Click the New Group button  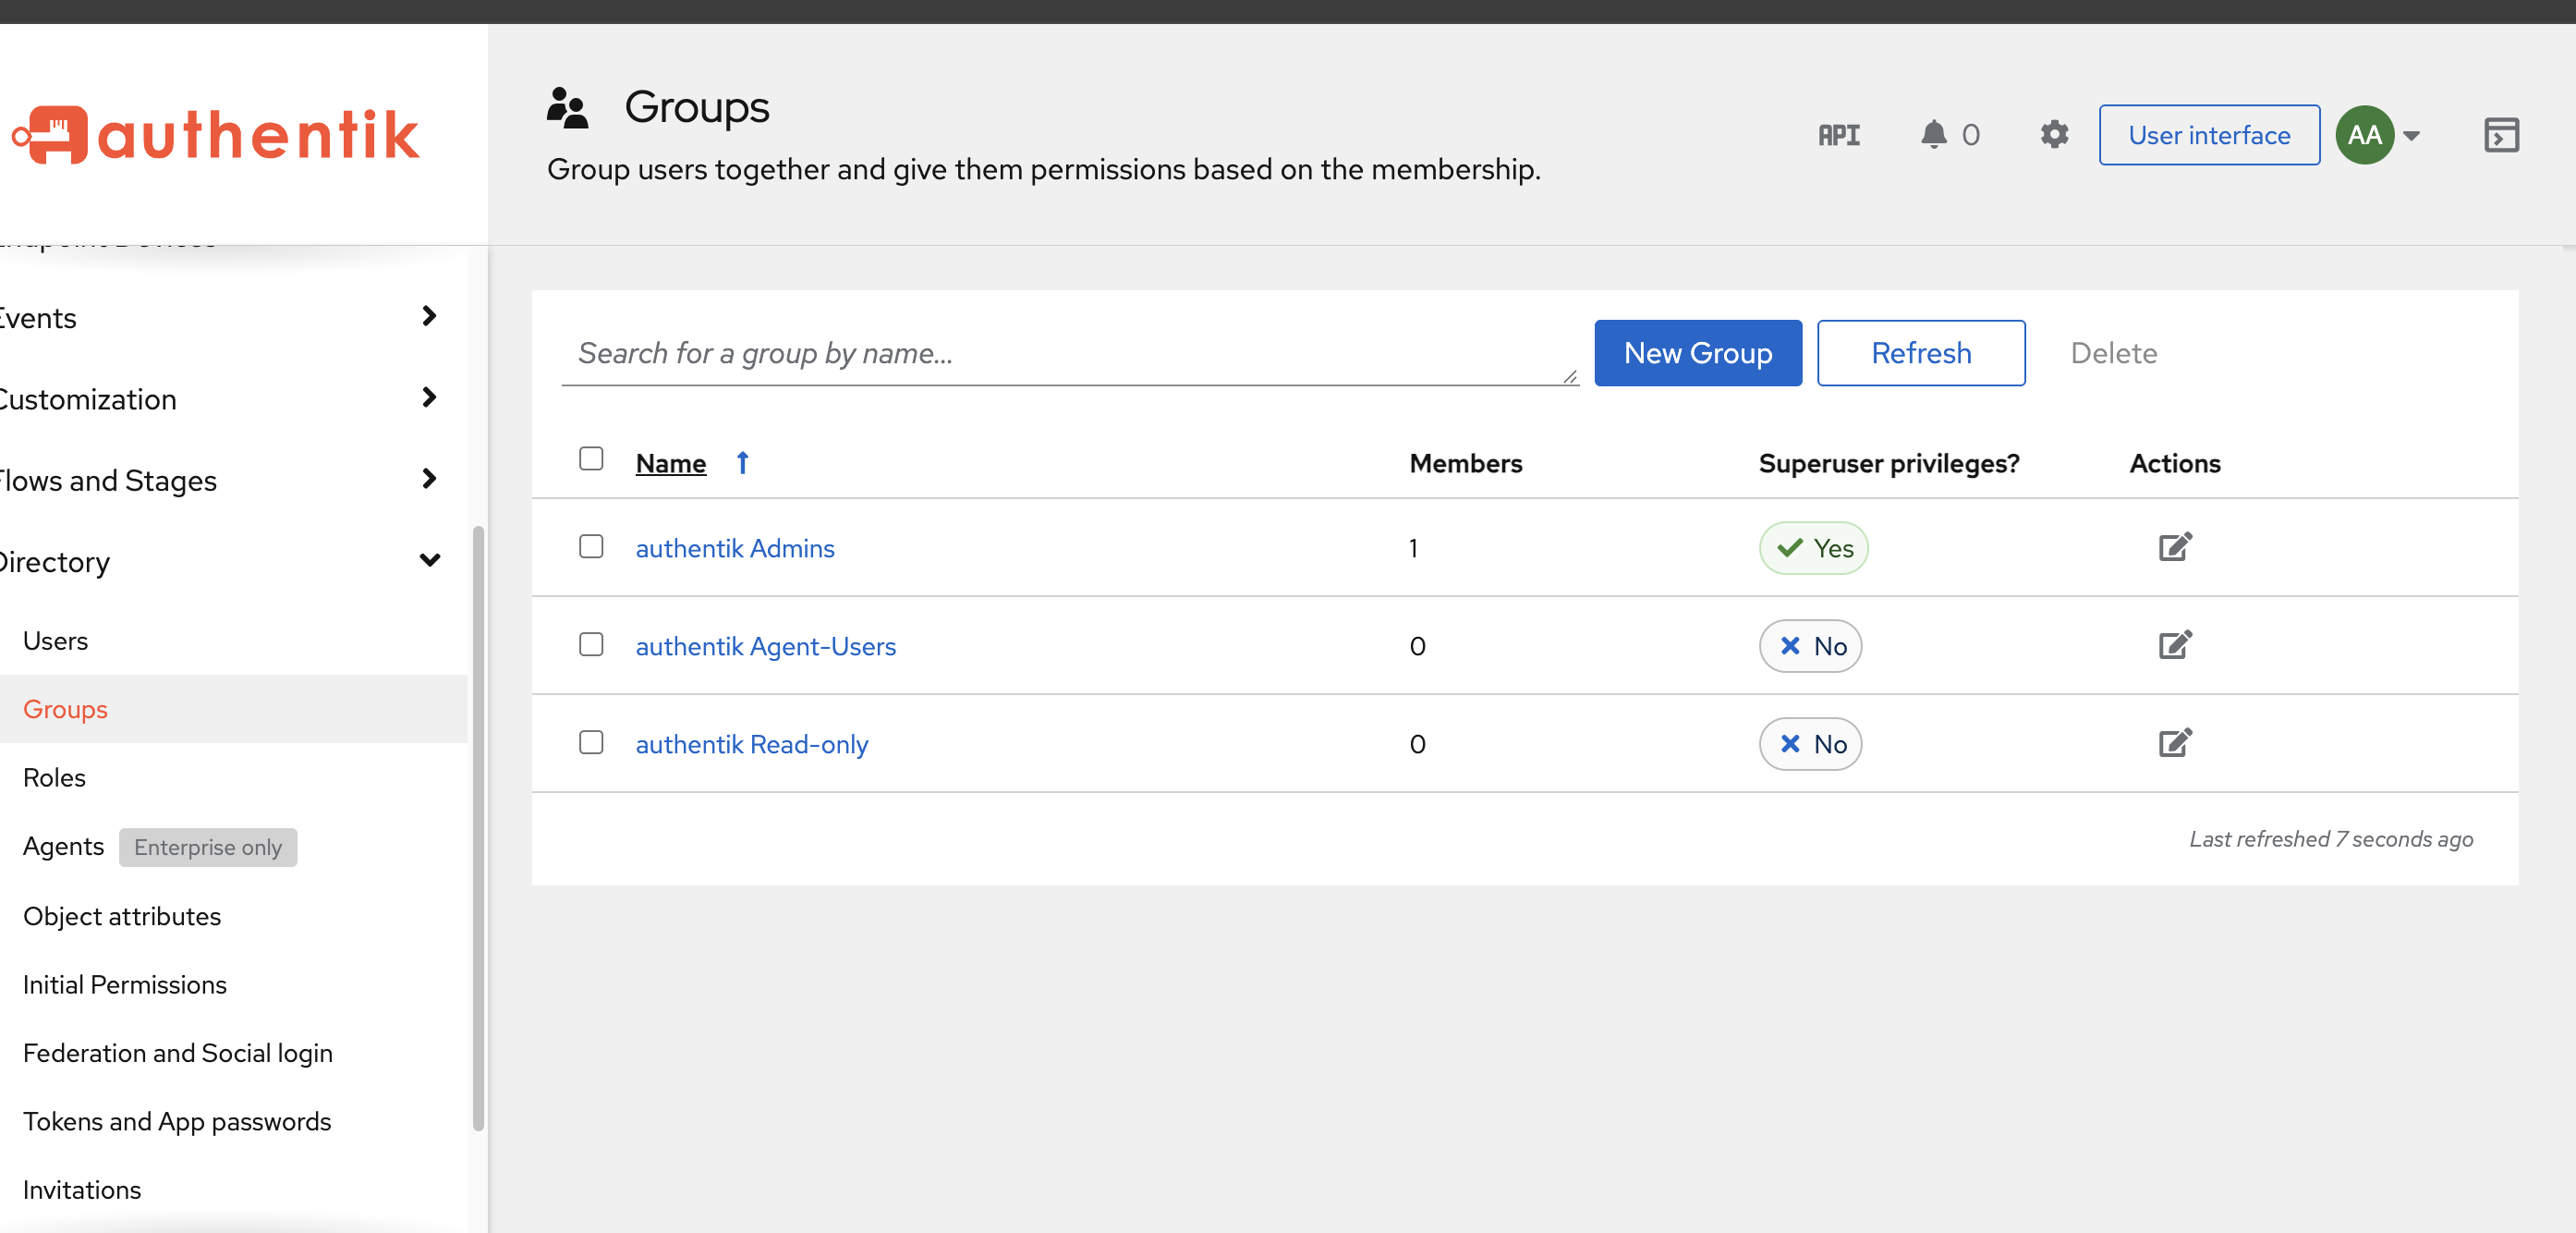1698,353
